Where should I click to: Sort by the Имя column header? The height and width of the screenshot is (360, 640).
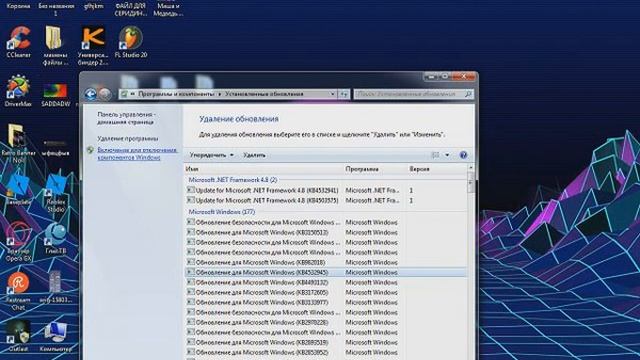(x=263, y=169)
